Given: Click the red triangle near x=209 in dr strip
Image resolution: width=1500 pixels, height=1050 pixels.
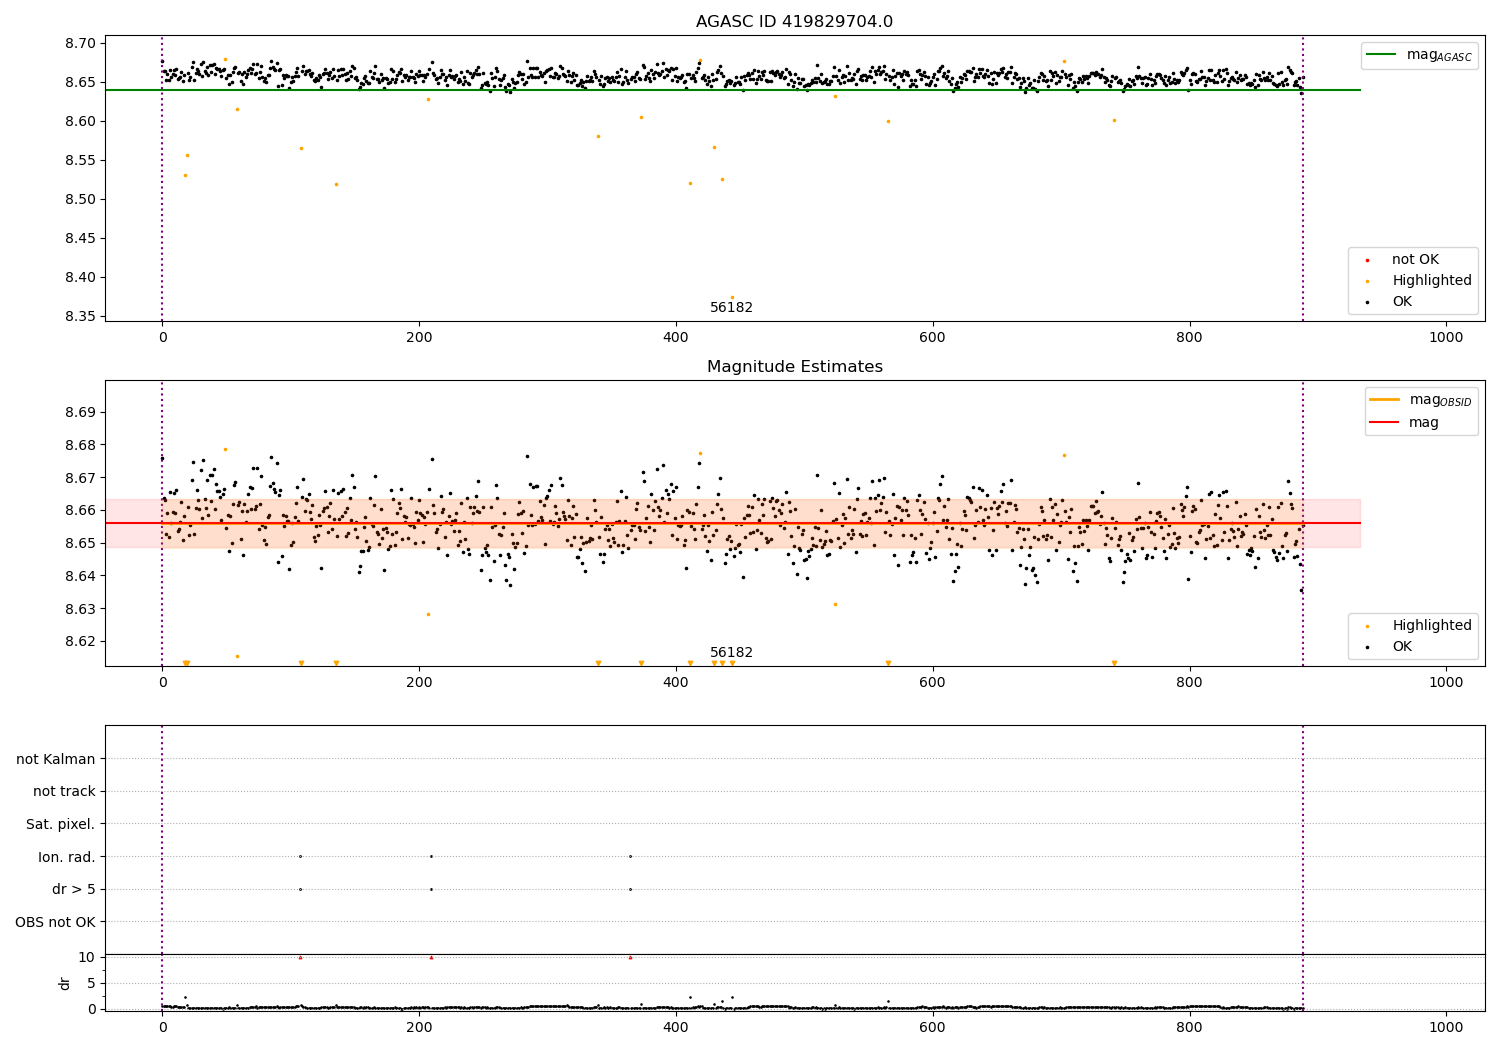Looking at the screenshot, I should coord(431,957).
